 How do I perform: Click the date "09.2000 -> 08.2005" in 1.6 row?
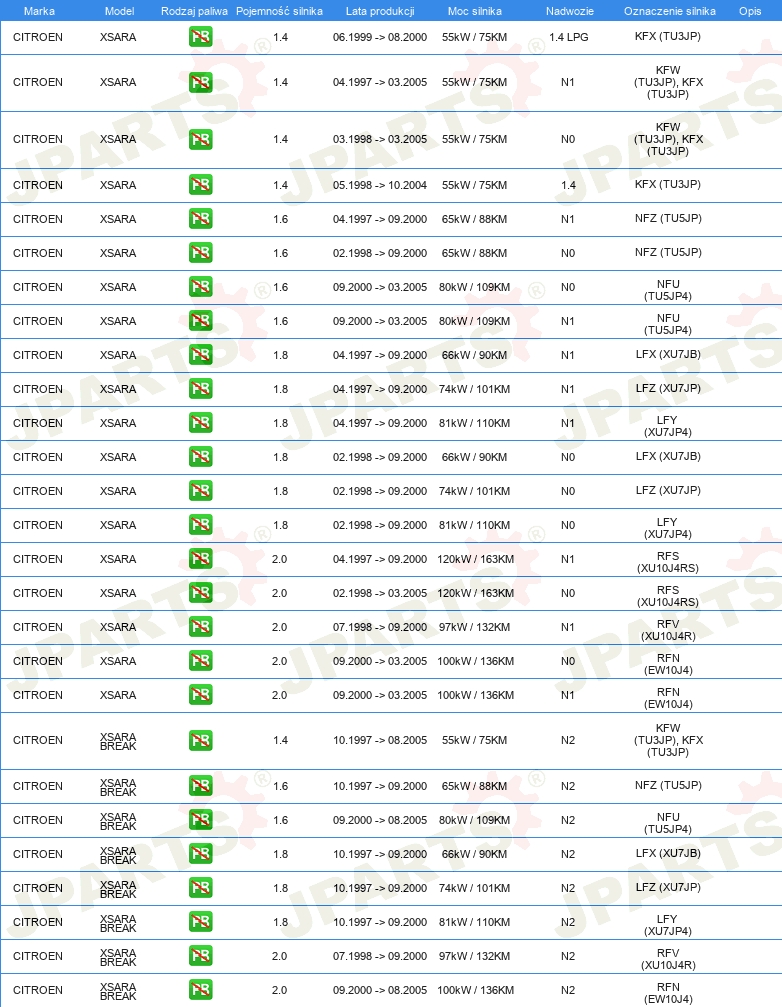(x=380, y=820)
